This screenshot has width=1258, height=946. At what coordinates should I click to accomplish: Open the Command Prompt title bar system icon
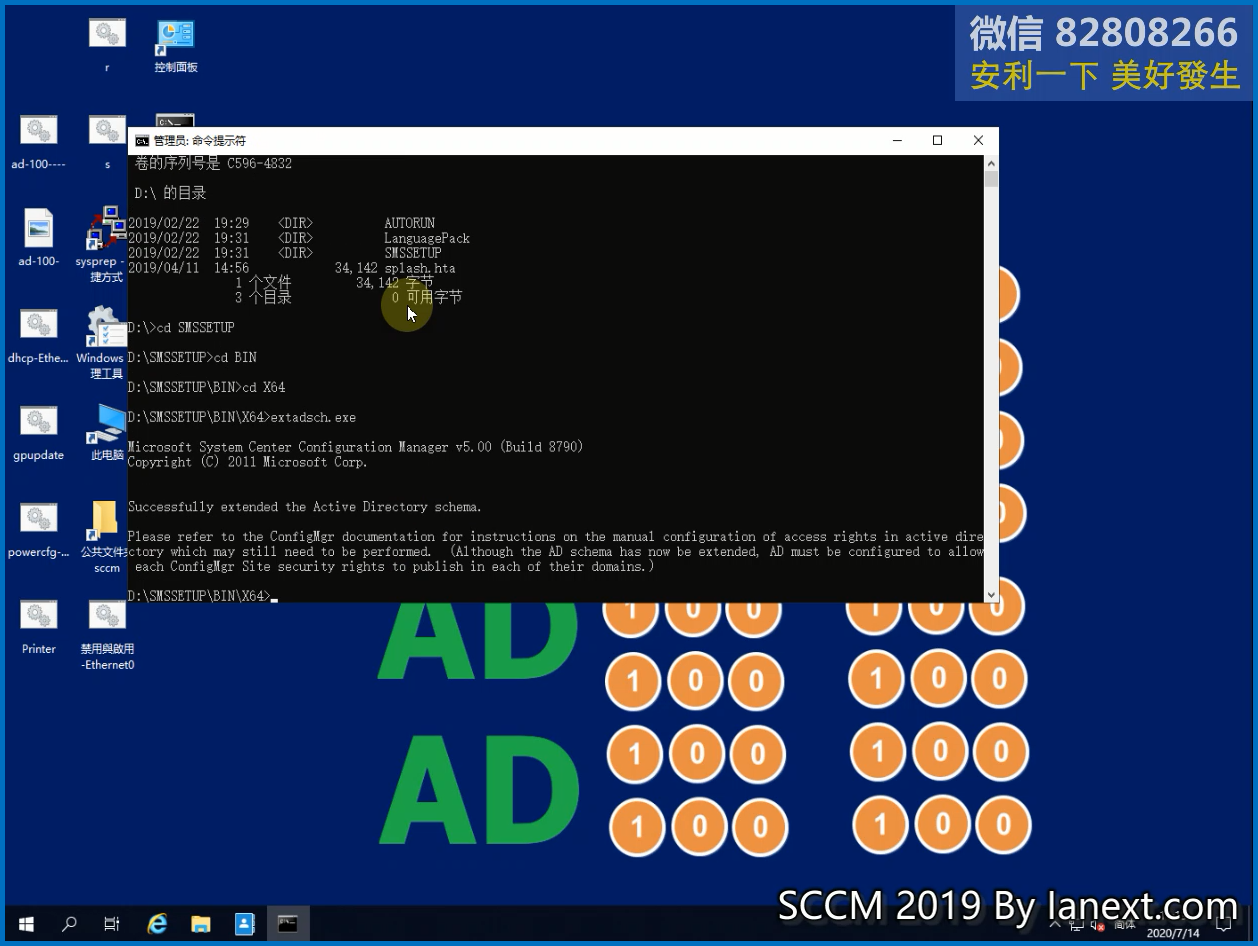[x=142, y=141]
